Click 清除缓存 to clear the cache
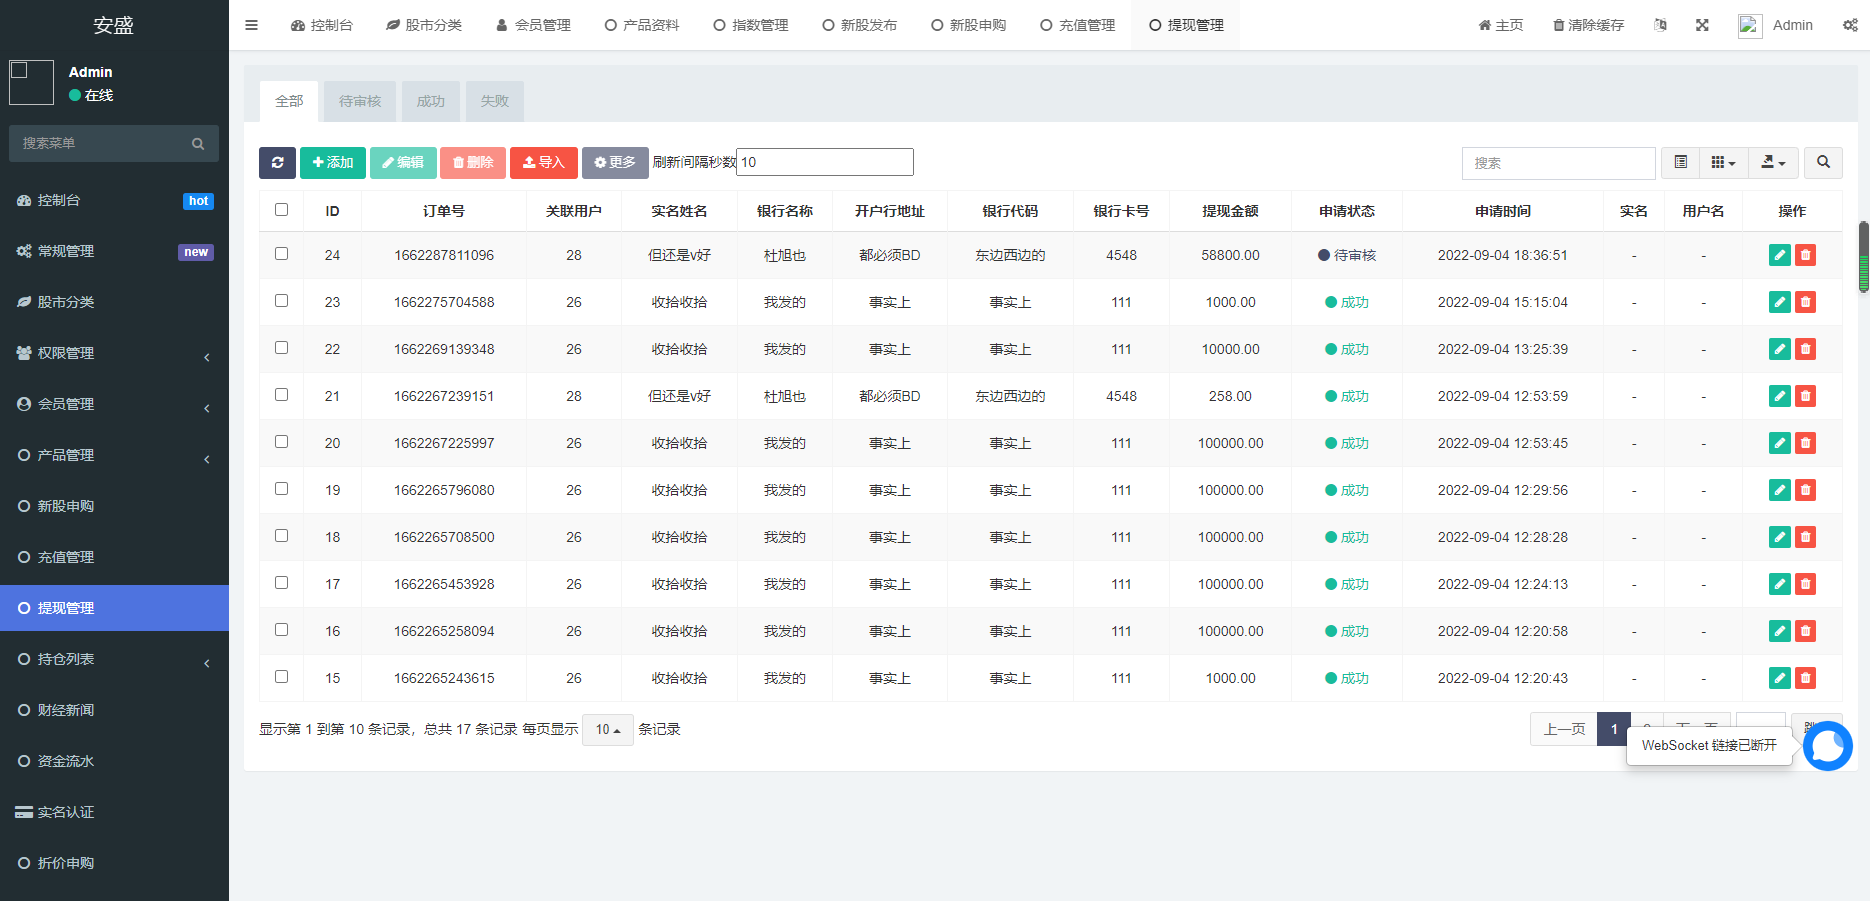The height and width of the screenshot is (901, 1870). (x=1588, y=25)
